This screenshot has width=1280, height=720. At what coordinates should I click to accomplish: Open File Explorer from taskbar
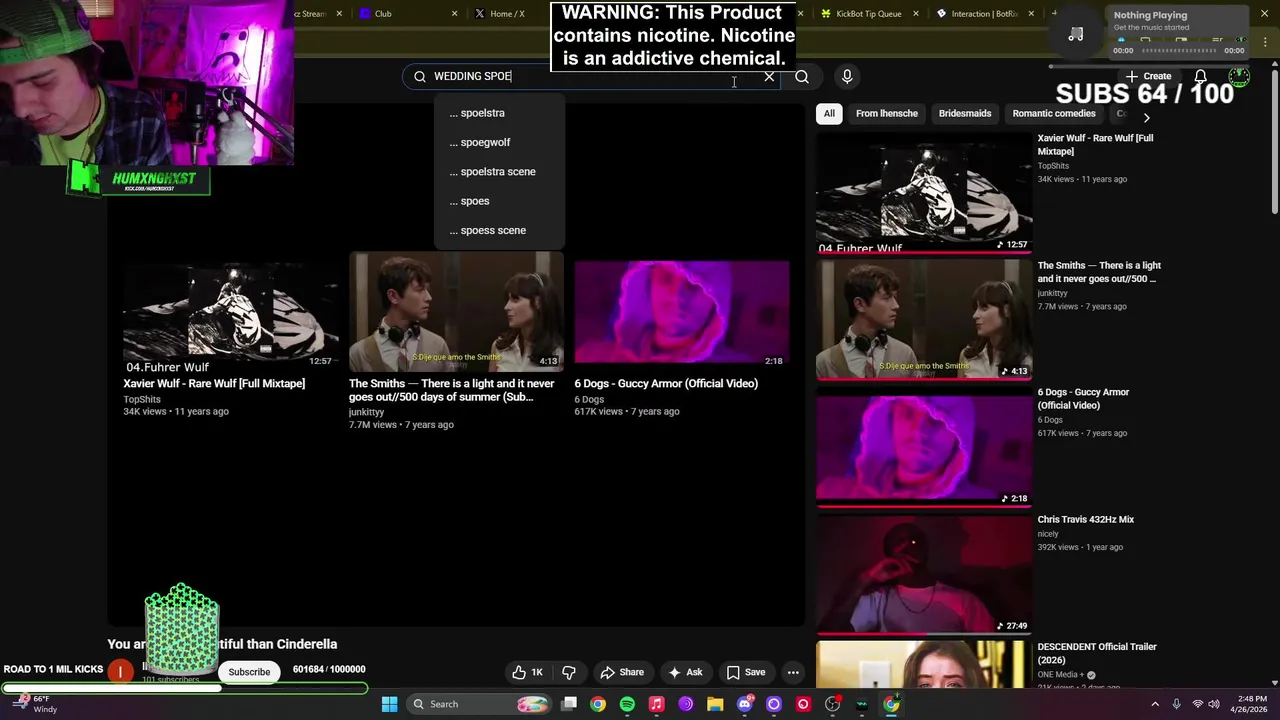[715, 704]
